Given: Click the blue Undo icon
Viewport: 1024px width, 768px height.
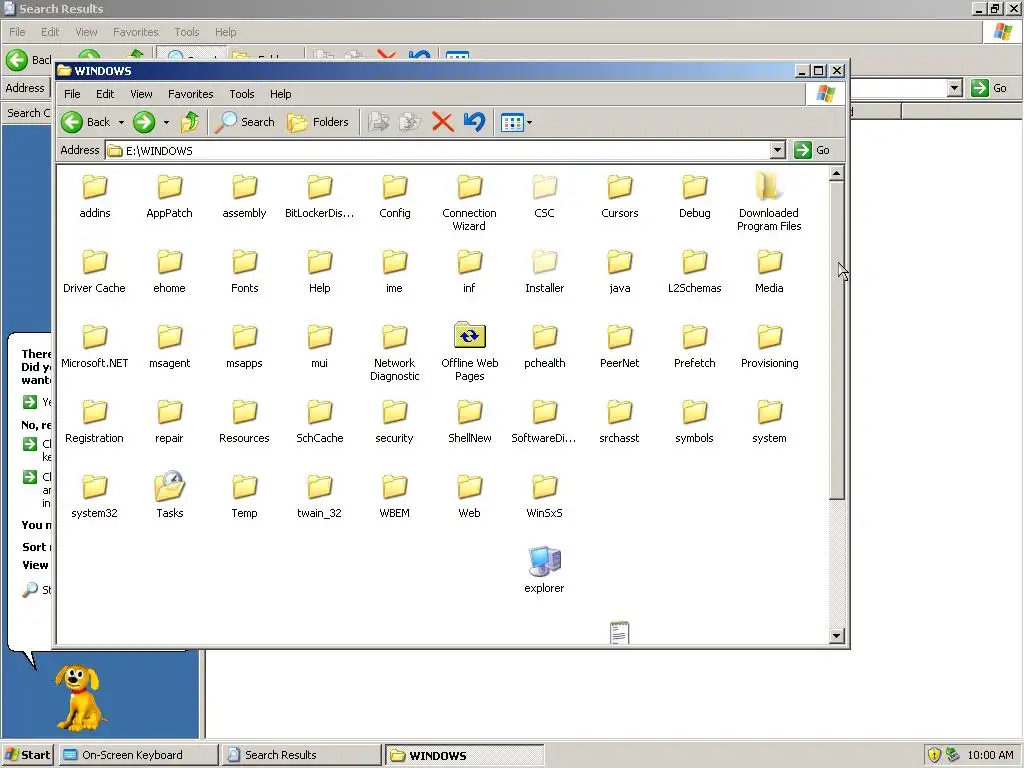Looking at the screenshot, I should [x=475, y=122].
